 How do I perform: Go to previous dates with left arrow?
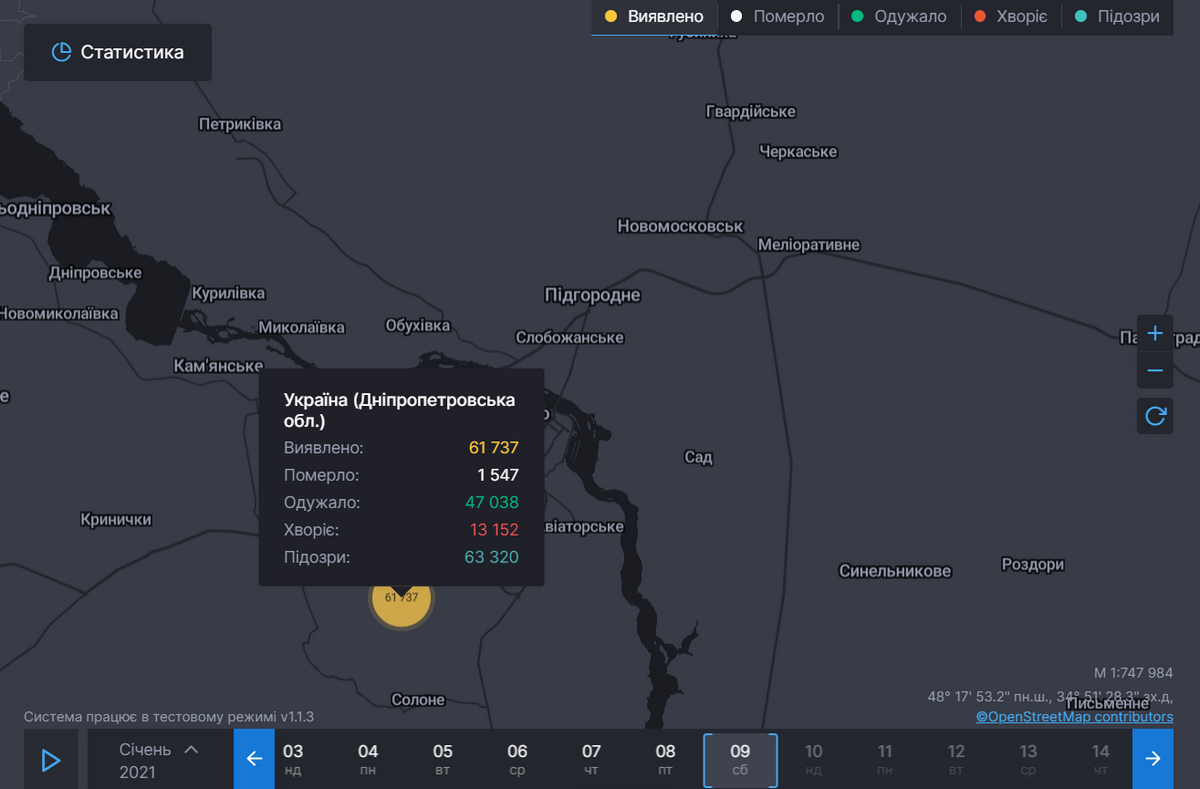[254, 759]
